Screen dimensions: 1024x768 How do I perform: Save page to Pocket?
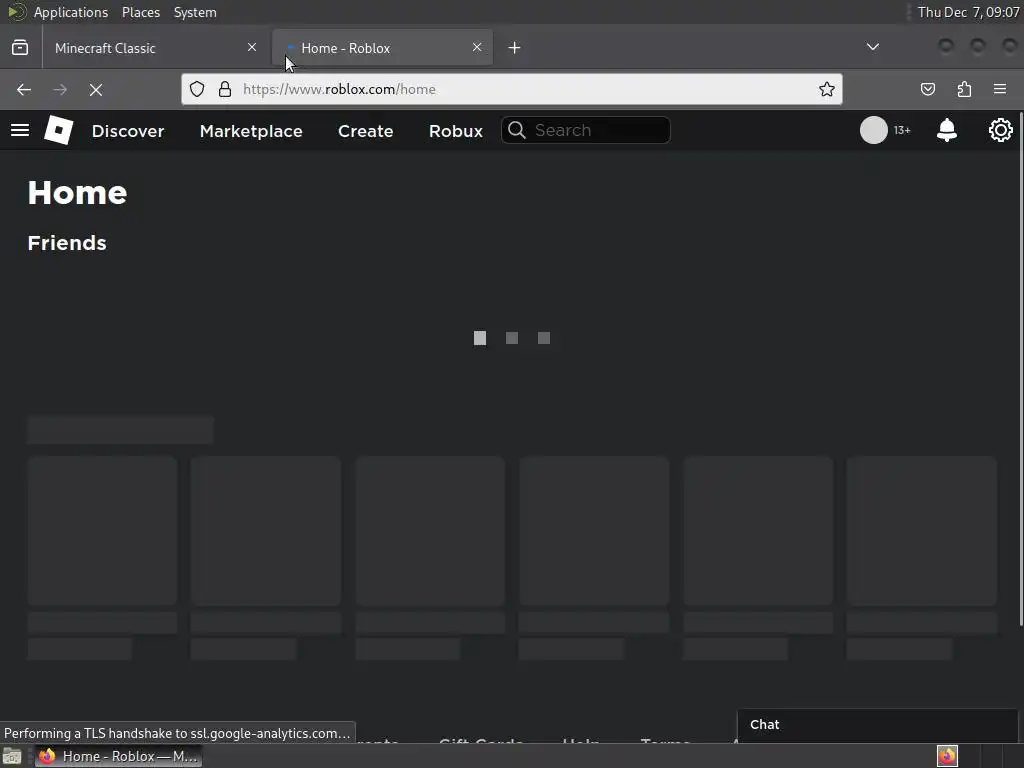tap(927, 89)
